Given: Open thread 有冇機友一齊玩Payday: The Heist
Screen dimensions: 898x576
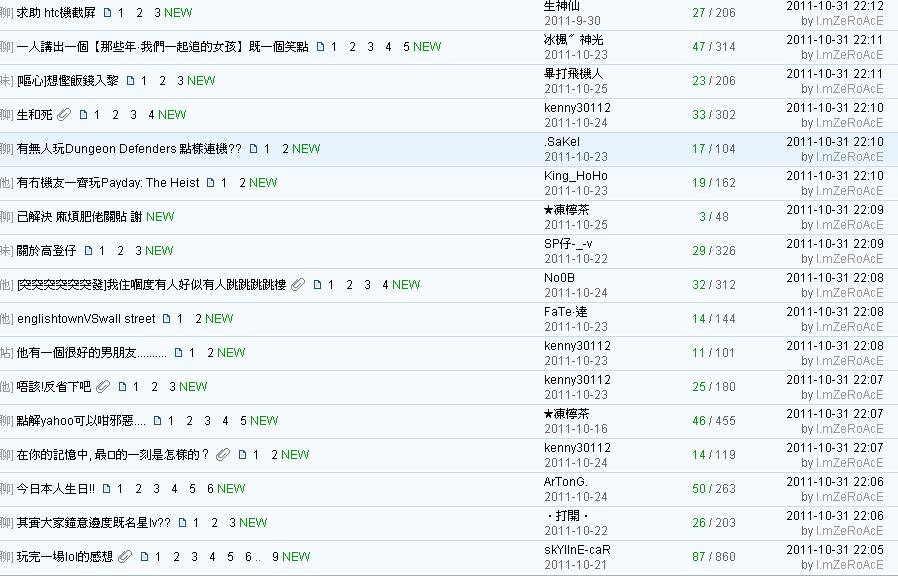Looking at the screenshot, I should [108, 183].
